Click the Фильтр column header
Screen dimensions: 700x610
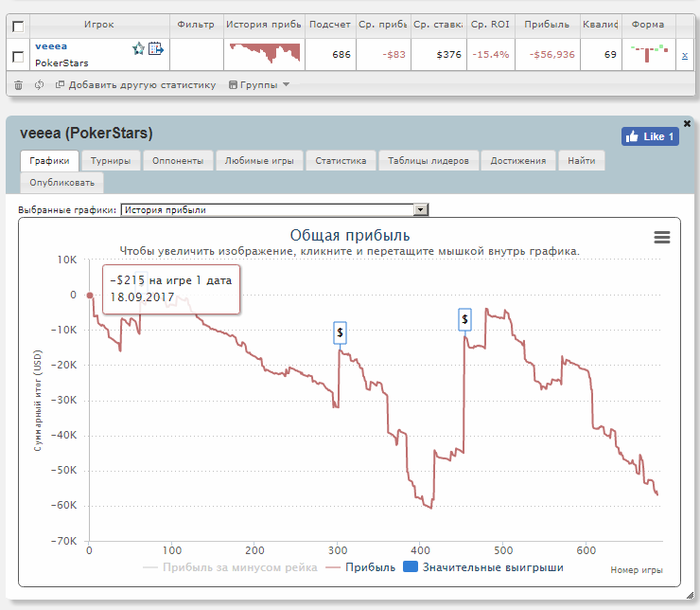click(196, 25)
